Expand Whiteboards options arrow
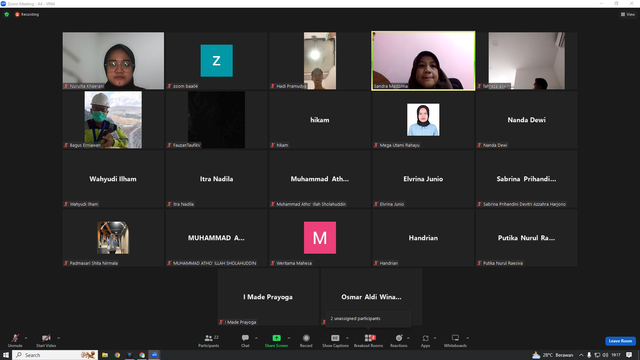Image resolution: width=640 pixels, height=360 pixels. (x=467, y=338)
